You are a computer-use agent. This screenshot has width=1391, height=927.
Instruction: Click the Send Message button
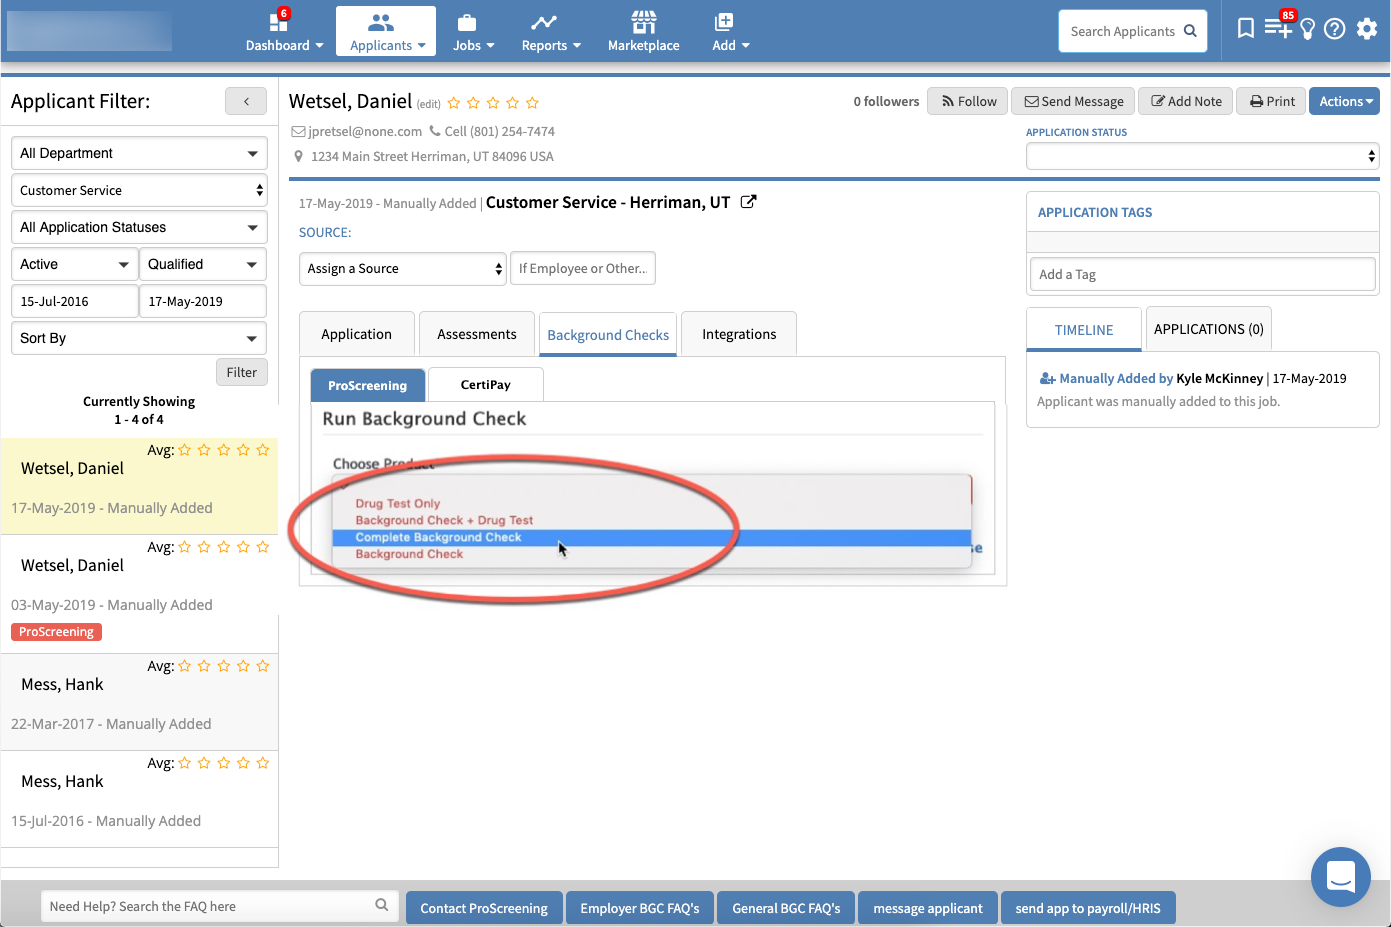(x=1073, y=101)
